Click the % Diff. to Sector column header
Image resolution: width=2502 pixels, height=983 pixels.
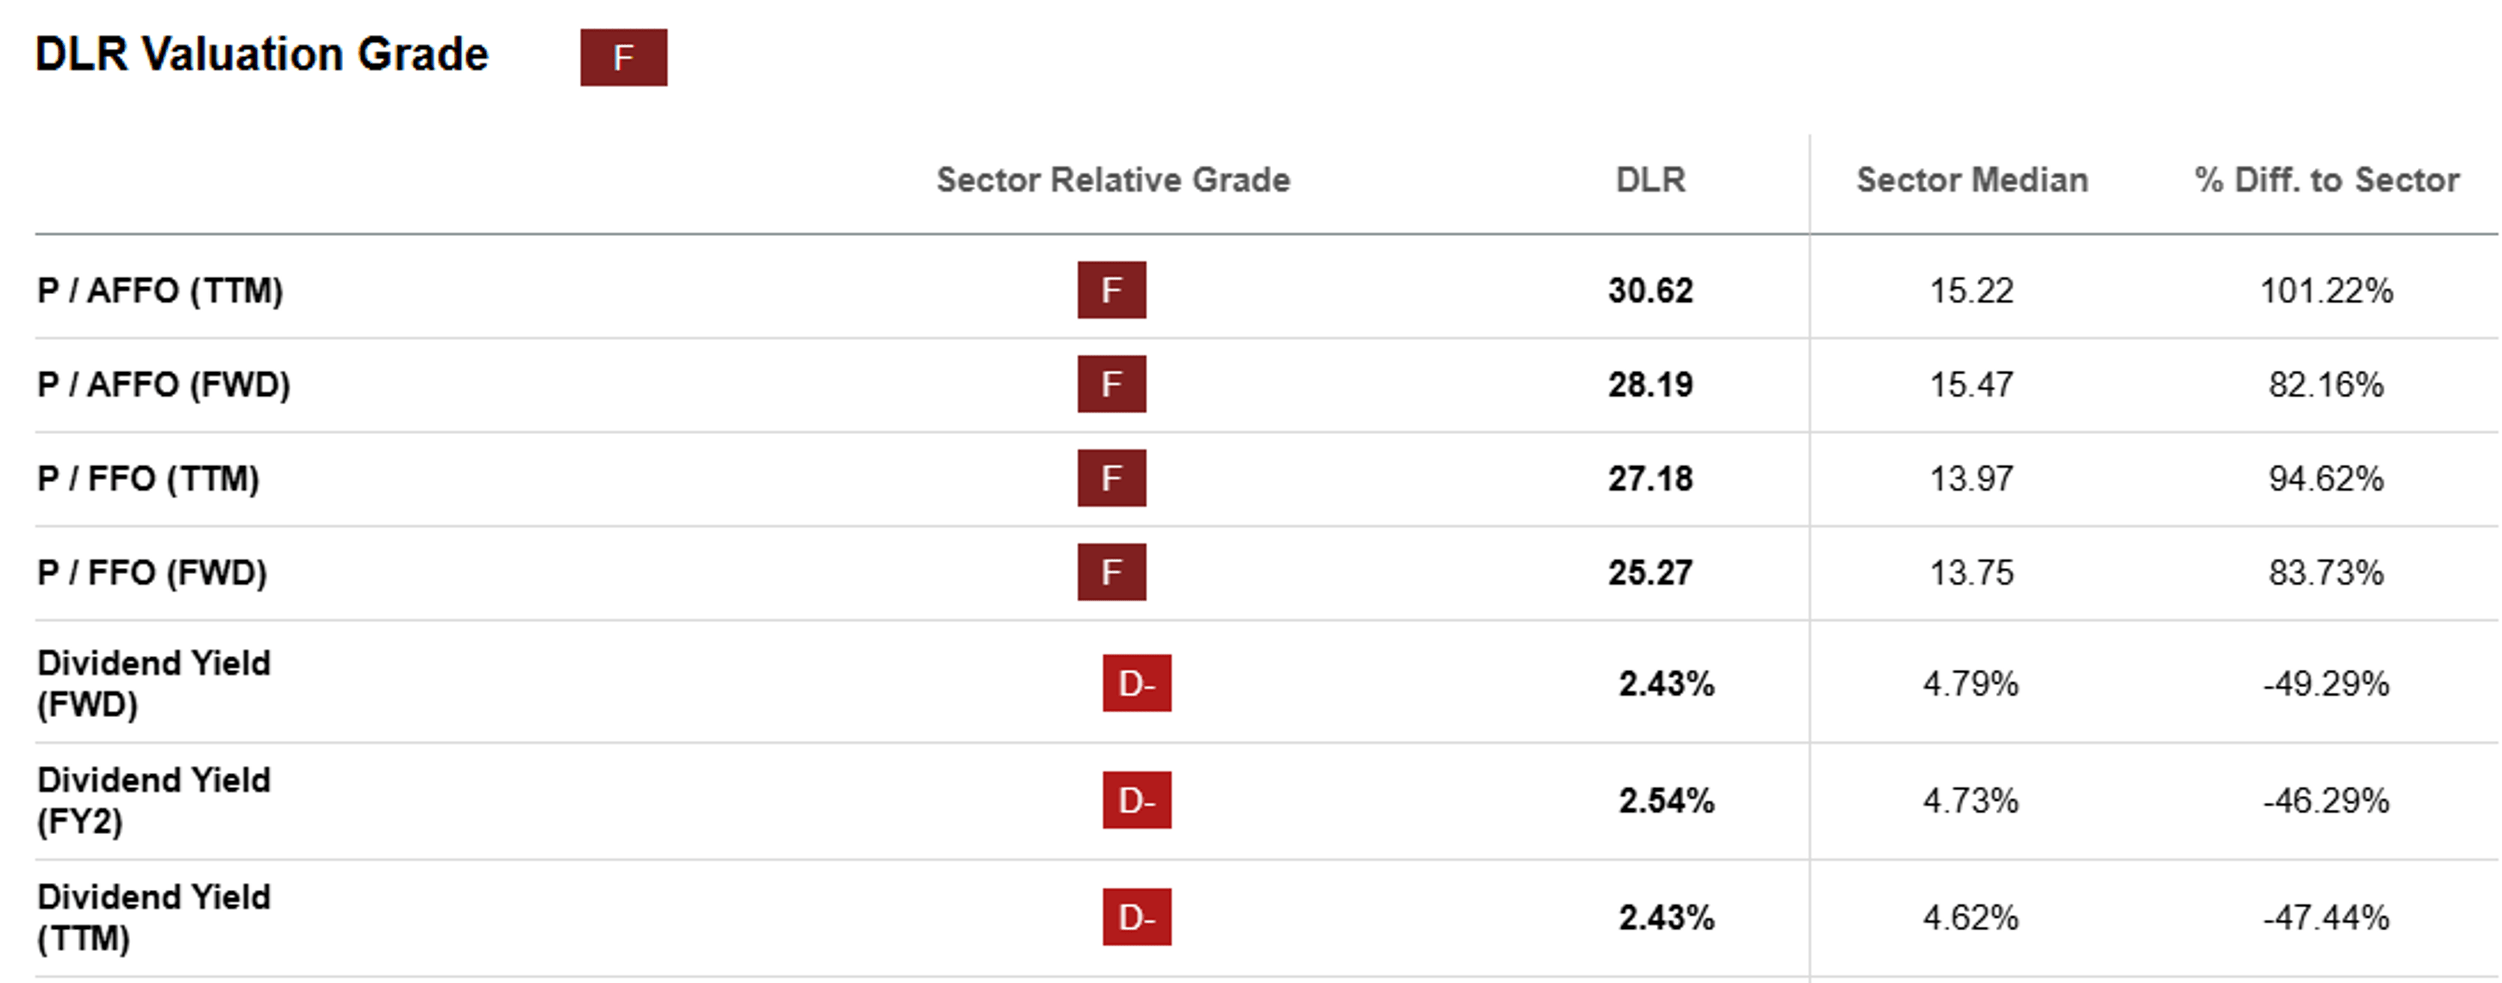tap(2327, 180)
